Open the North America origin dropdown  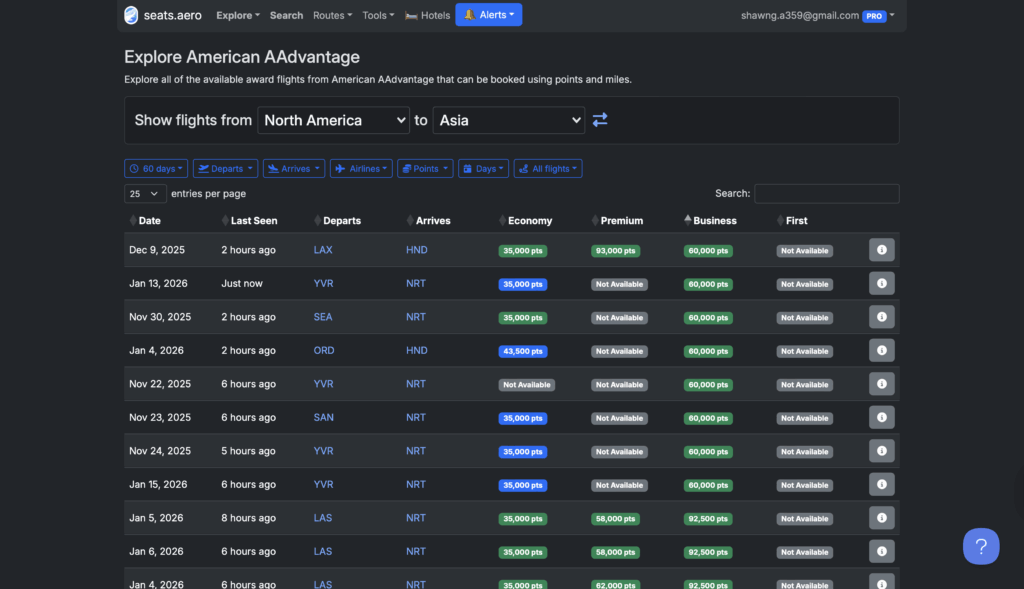[333, 120]
